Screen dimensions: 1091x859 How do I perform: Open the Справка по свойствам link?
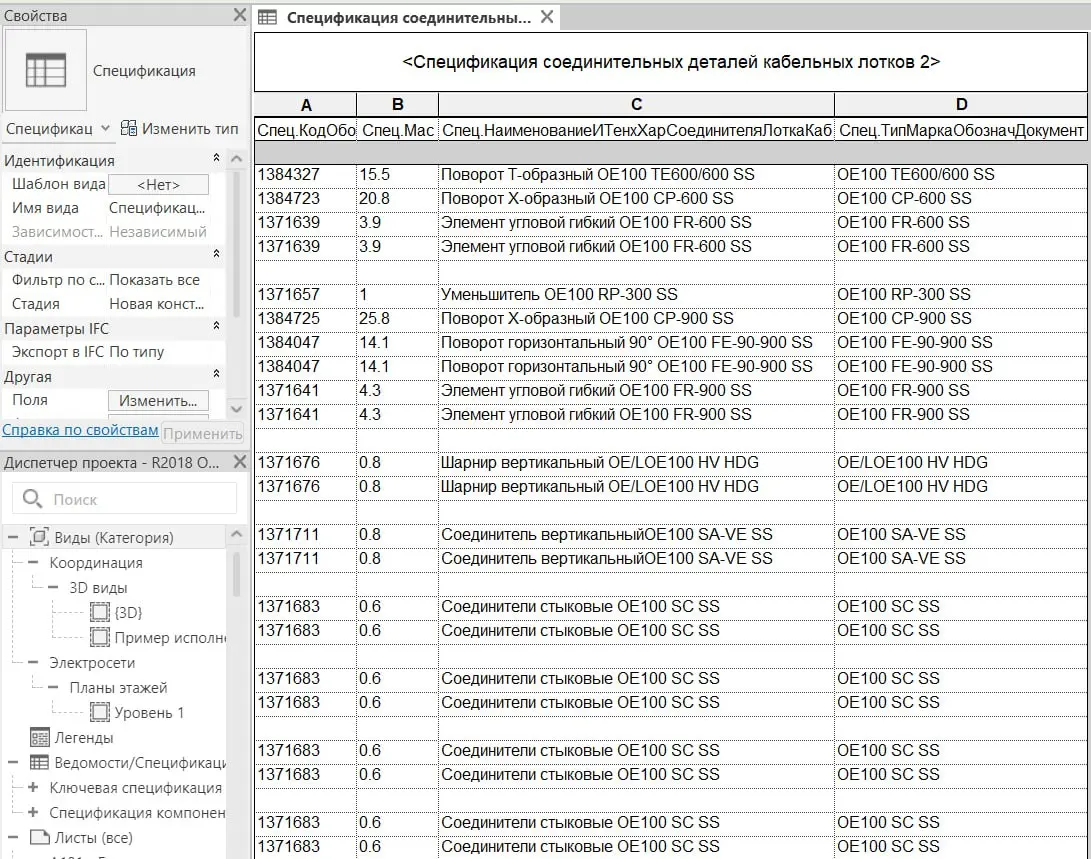point(80,430)
